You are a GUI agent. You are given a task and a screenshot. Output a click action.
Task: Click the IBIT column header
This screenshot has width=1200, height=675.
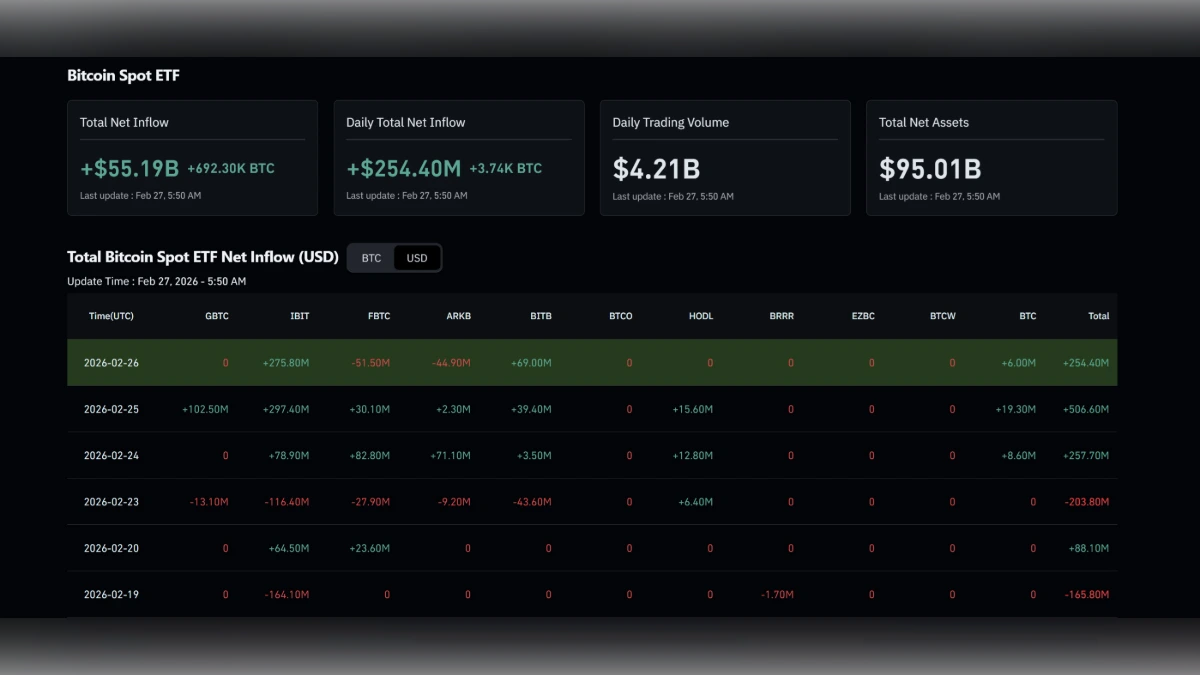coord(299,315)
